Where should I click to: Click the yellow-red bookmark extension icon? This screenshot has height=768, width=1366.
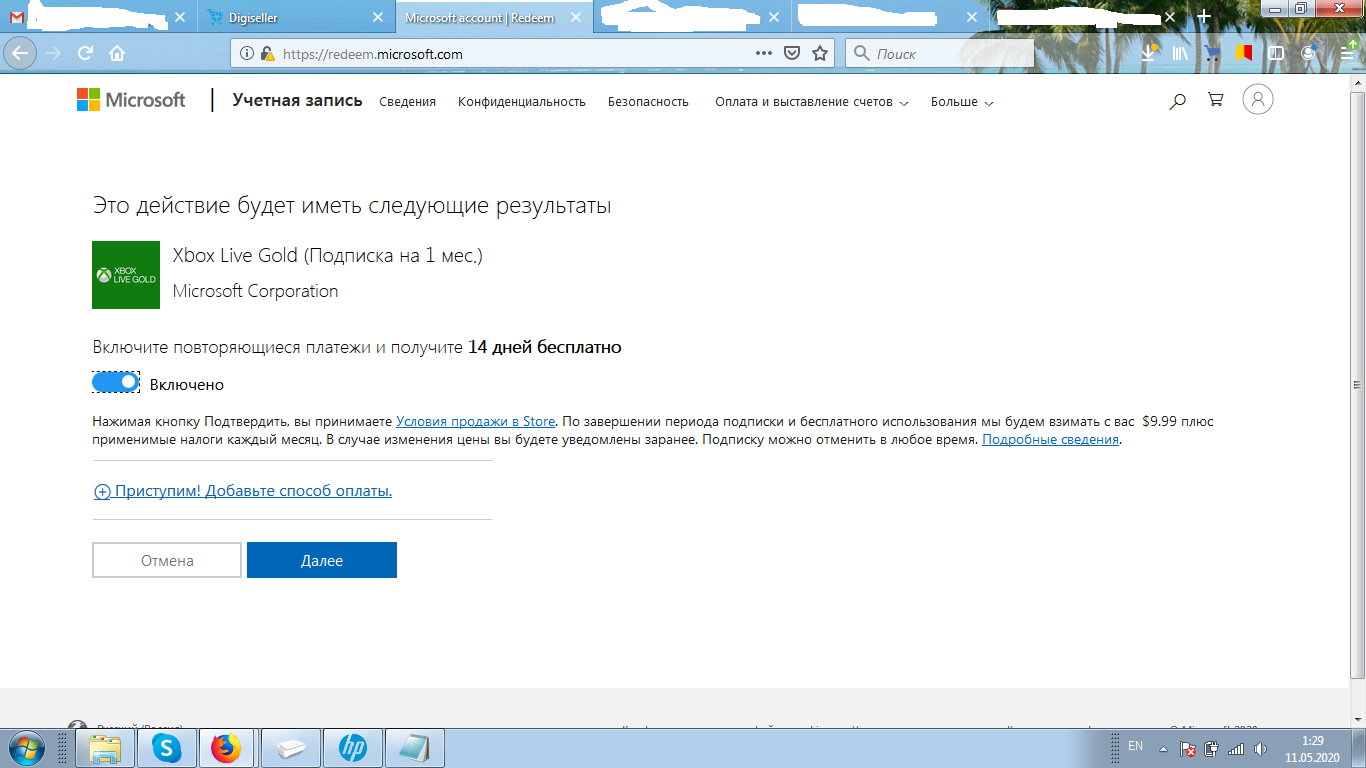click(x=1243, y=54)
